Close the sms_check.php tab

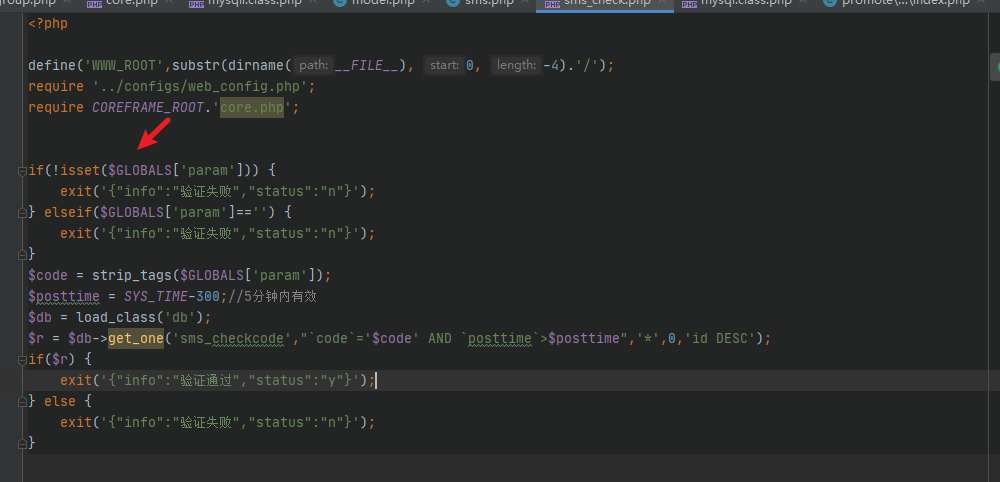(661, 3)
